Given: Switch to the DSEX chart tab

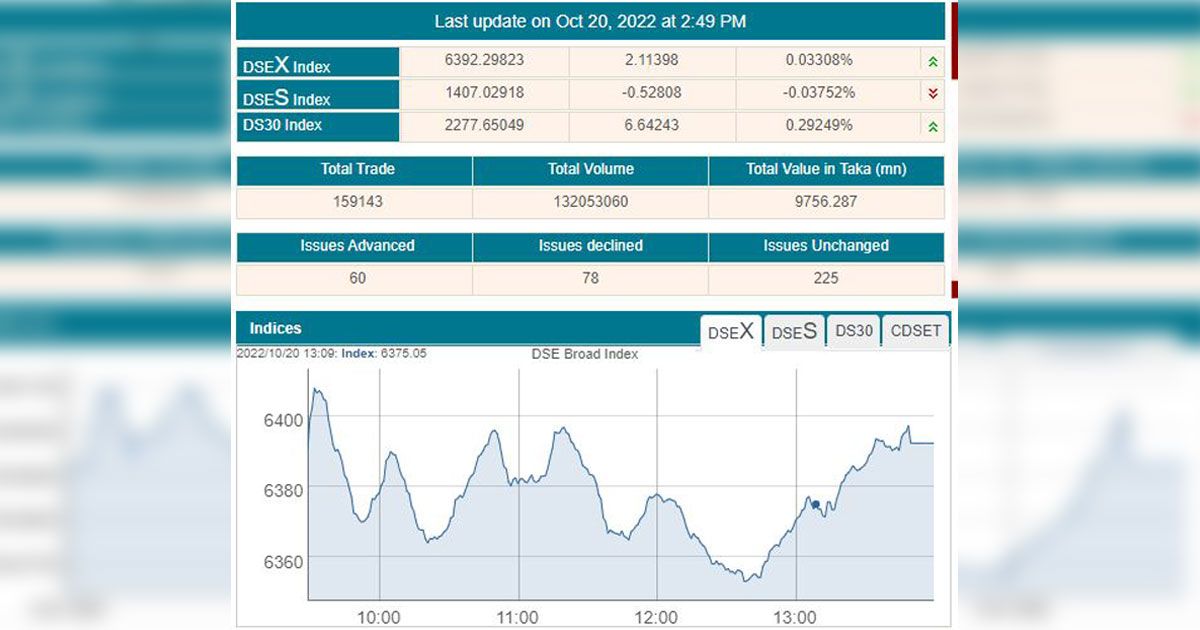Looking at the screenshot, I should (731, 332).
